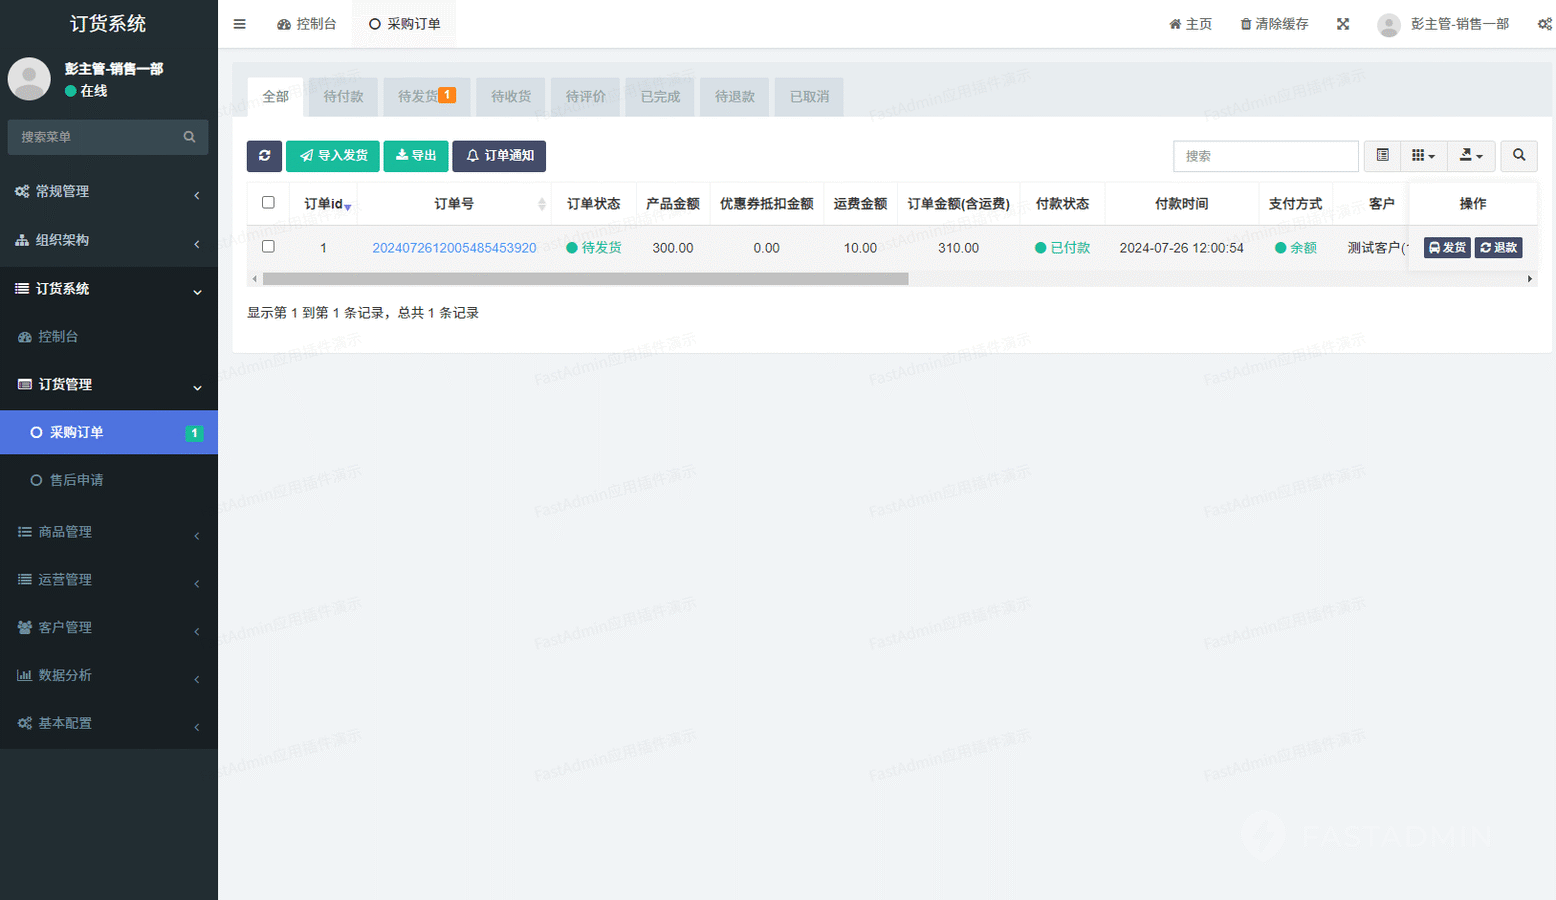Click the 退款 refund button in row
This screenshot has width=1556, height=900.
[1499, 248]
